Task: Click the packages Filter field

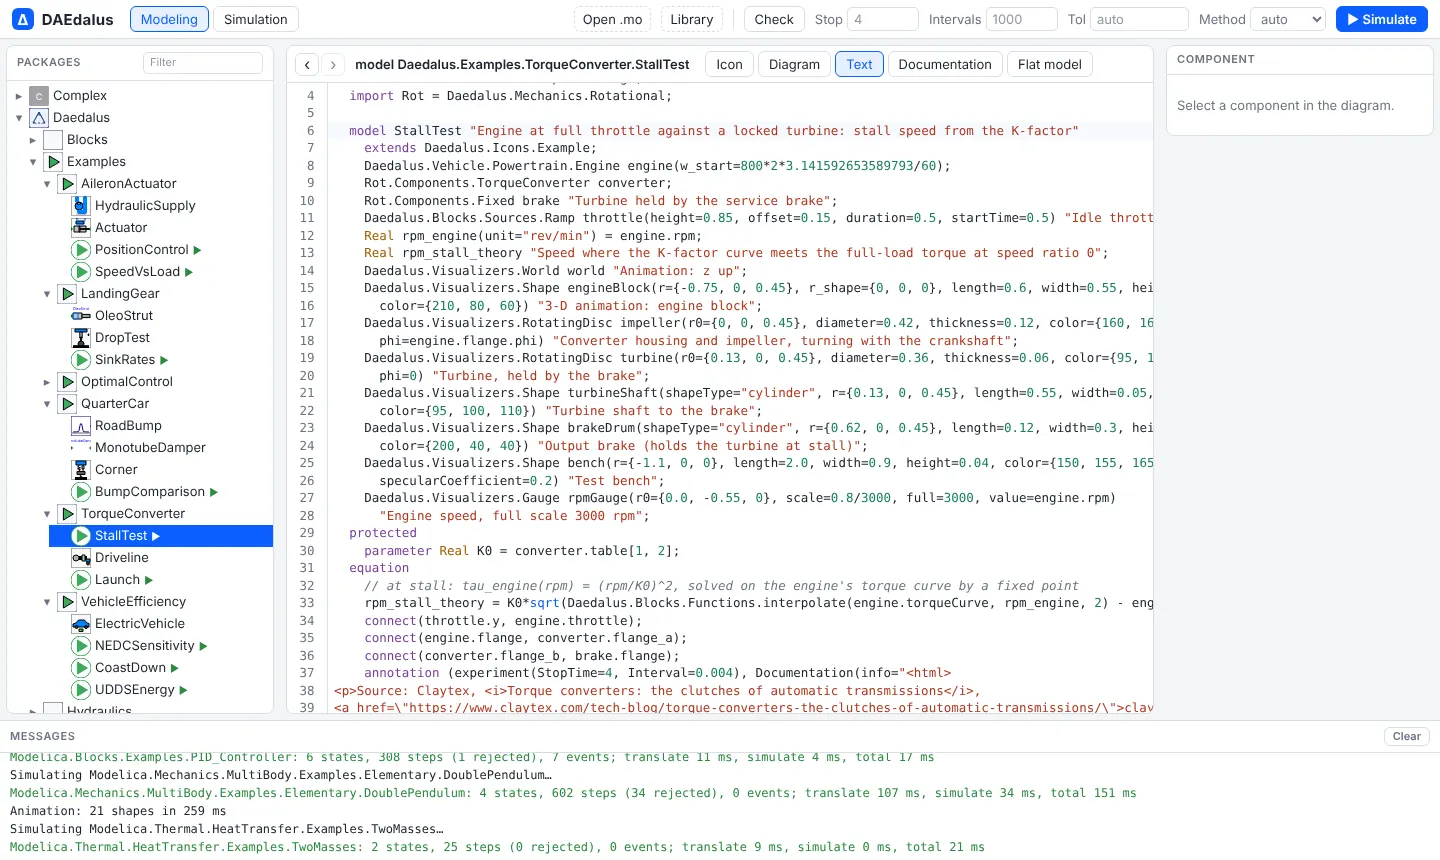Action: coord(203,62)
